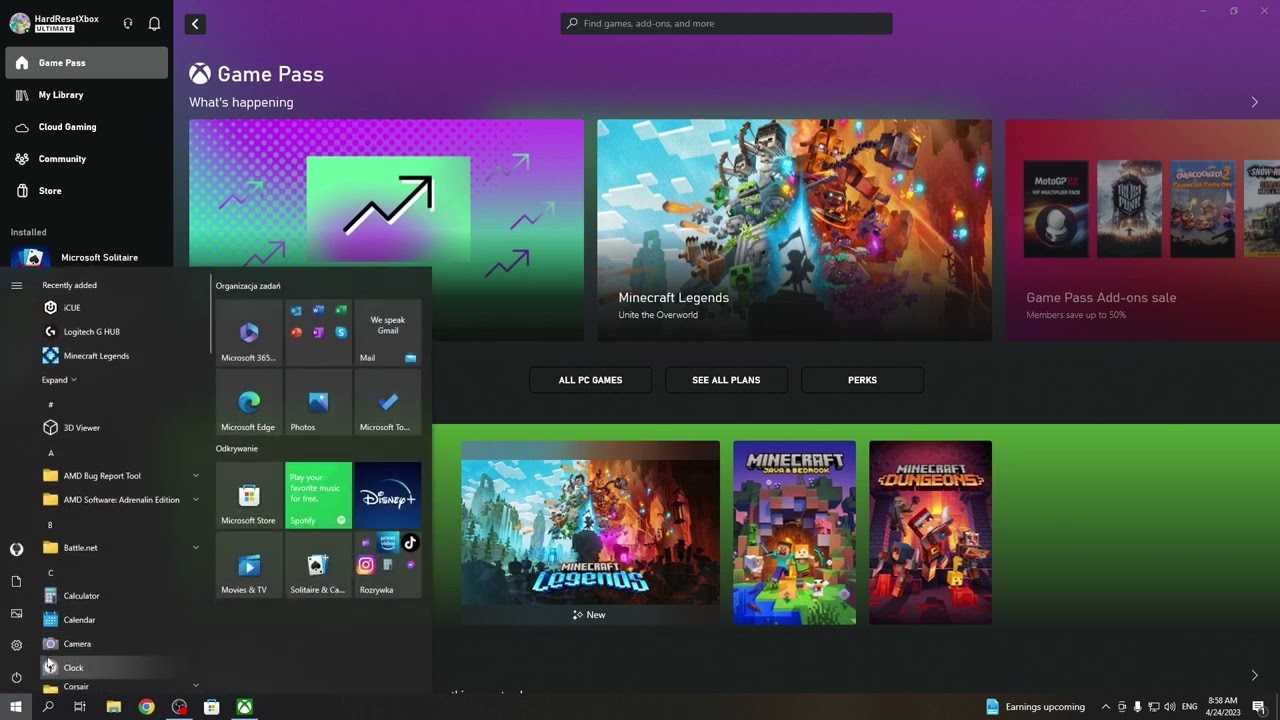The width and height of the screenshot is (1280, 720).
Task: Click PERKS button
Action: [862, 380]
